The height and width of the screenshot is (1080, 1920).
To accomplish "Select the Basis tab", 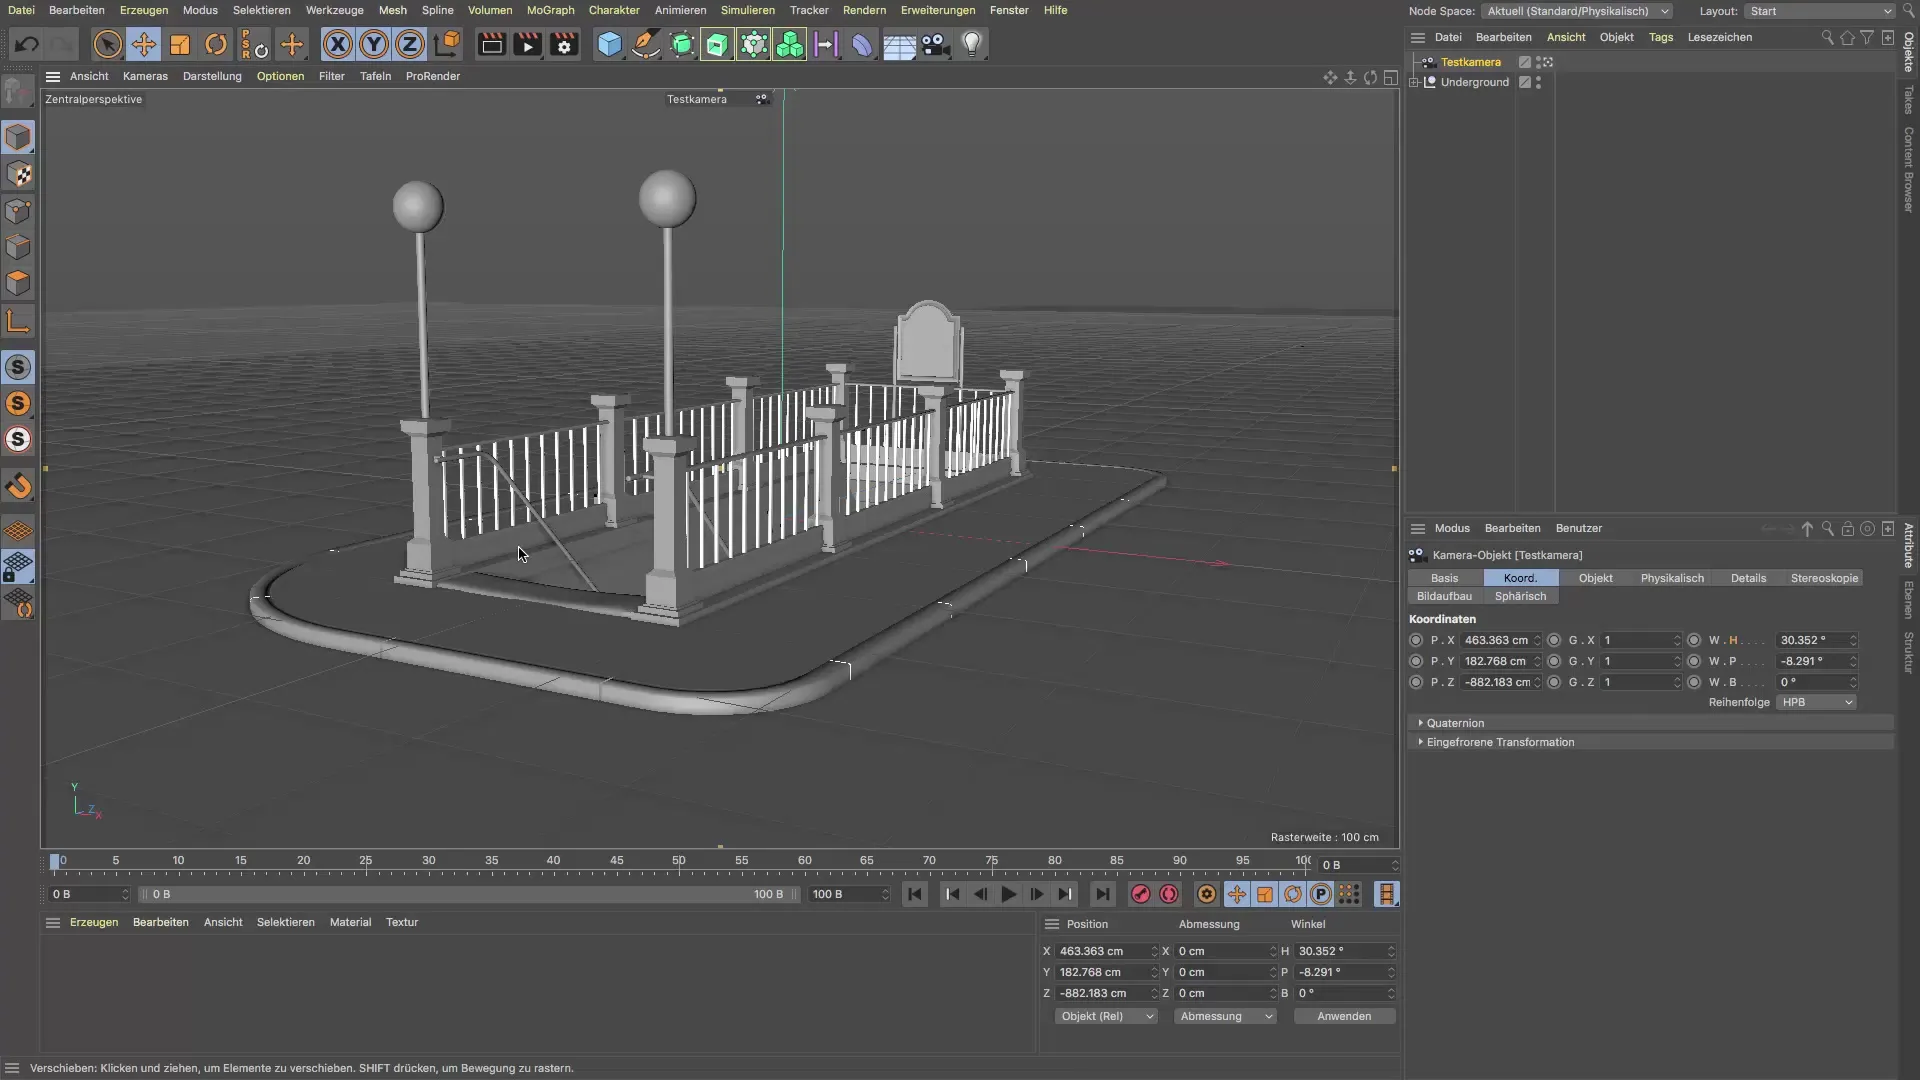I will 1444,578.
